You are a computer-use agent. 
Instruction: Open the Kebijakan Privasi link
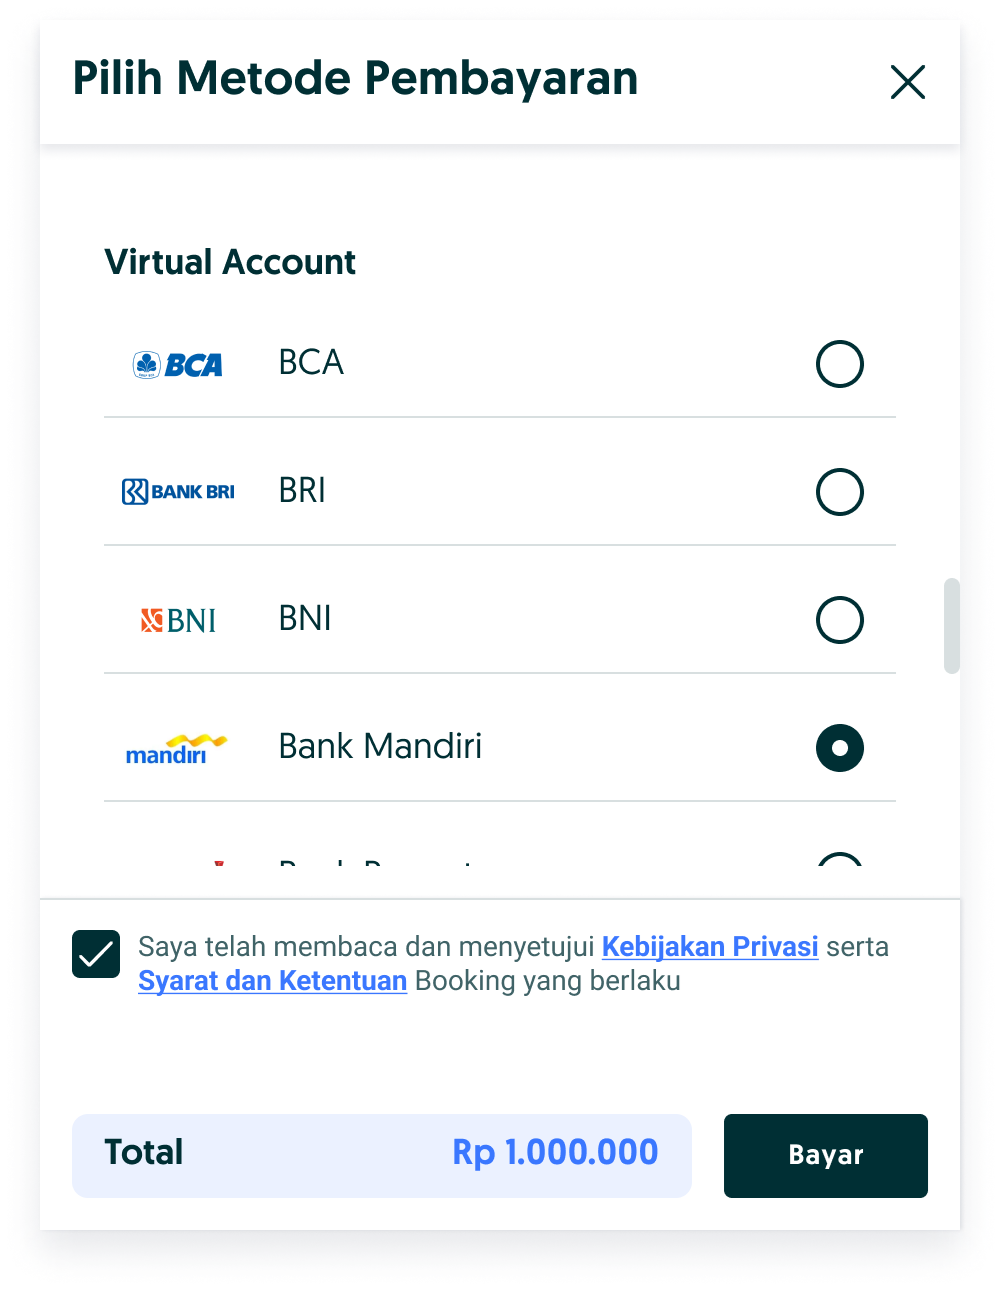pos(710,947)
